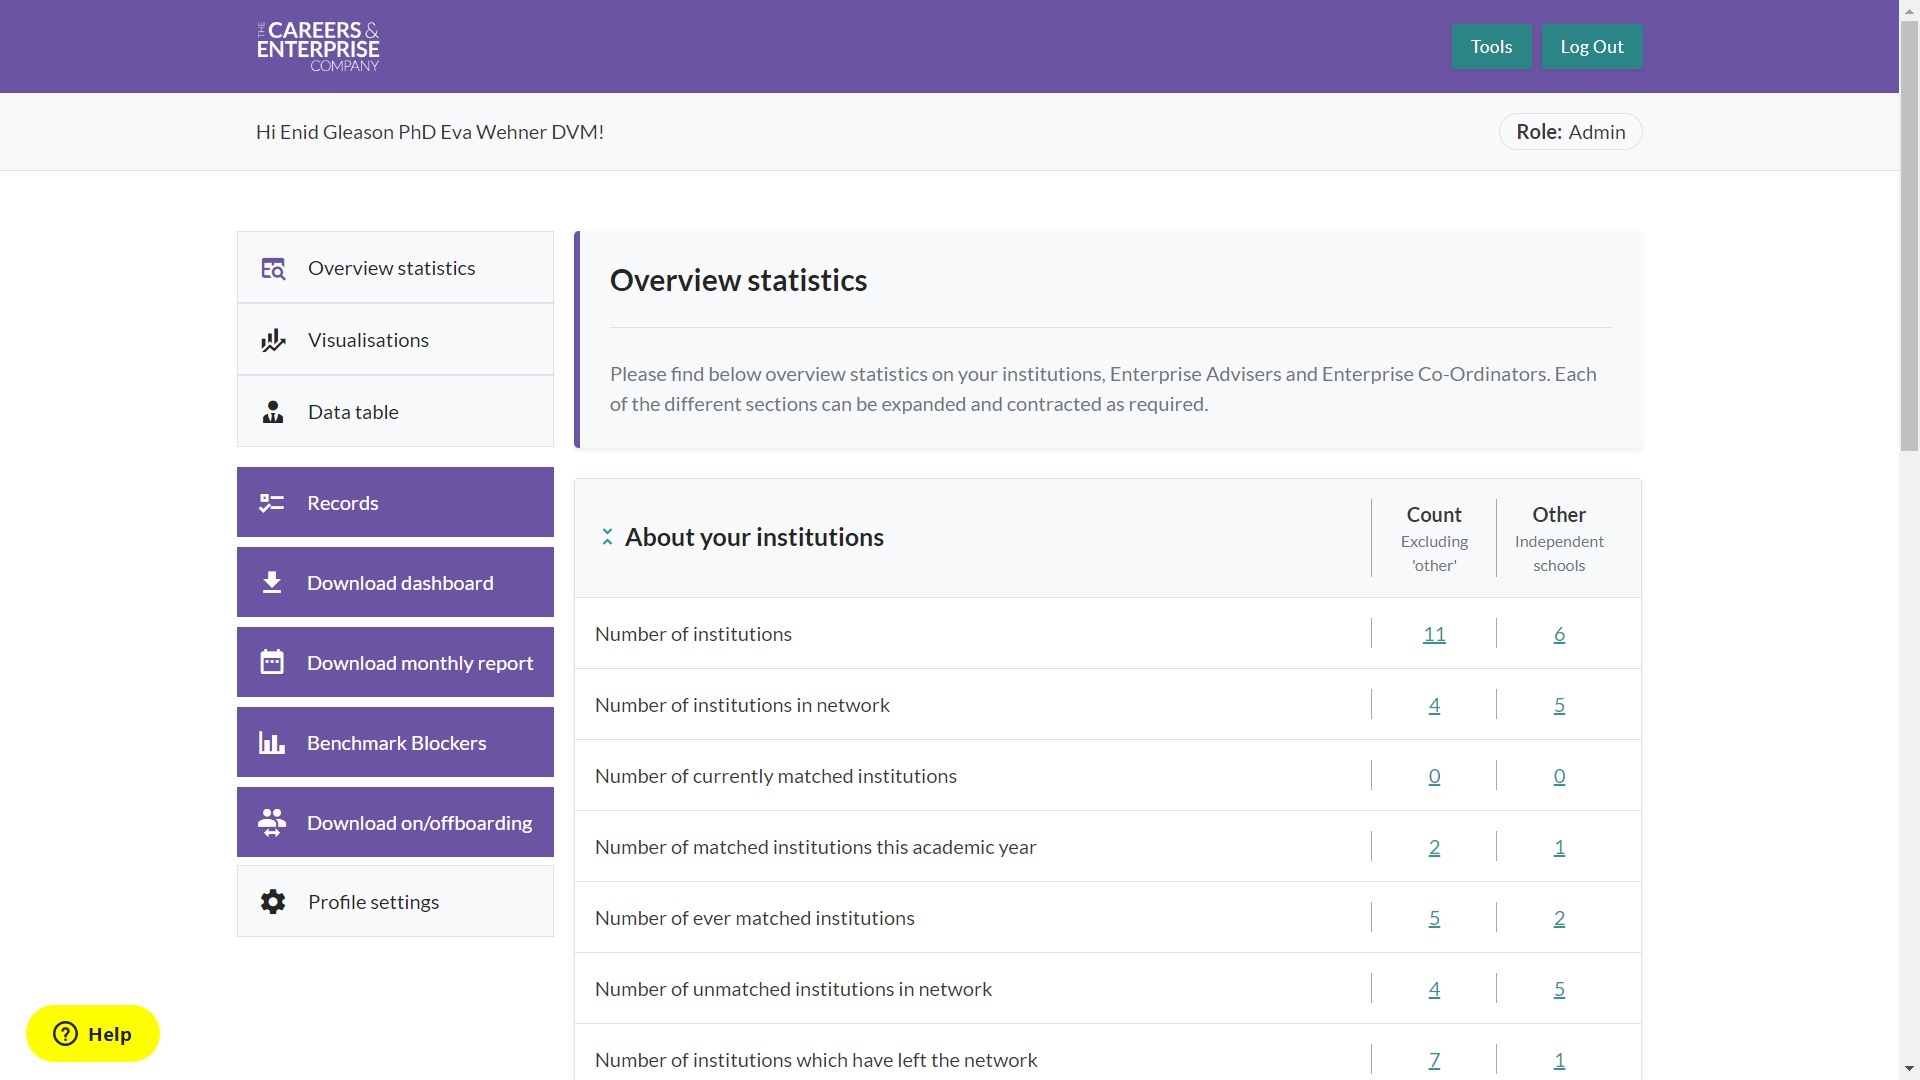Image resolution: width=1920 pixels, height=1080 pixels.
Task: Click the page vertical scrollbar thumb
Action: tap(1909, 235)
